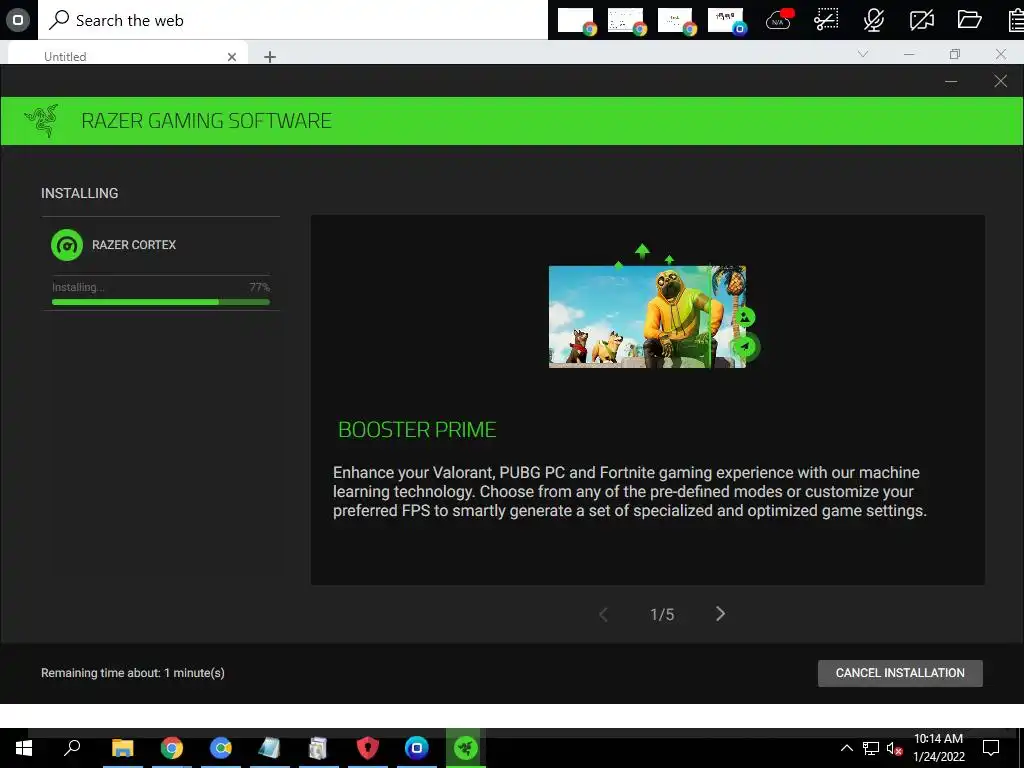
Task: Open the notification center icon
Action: (x=991, y=748)
